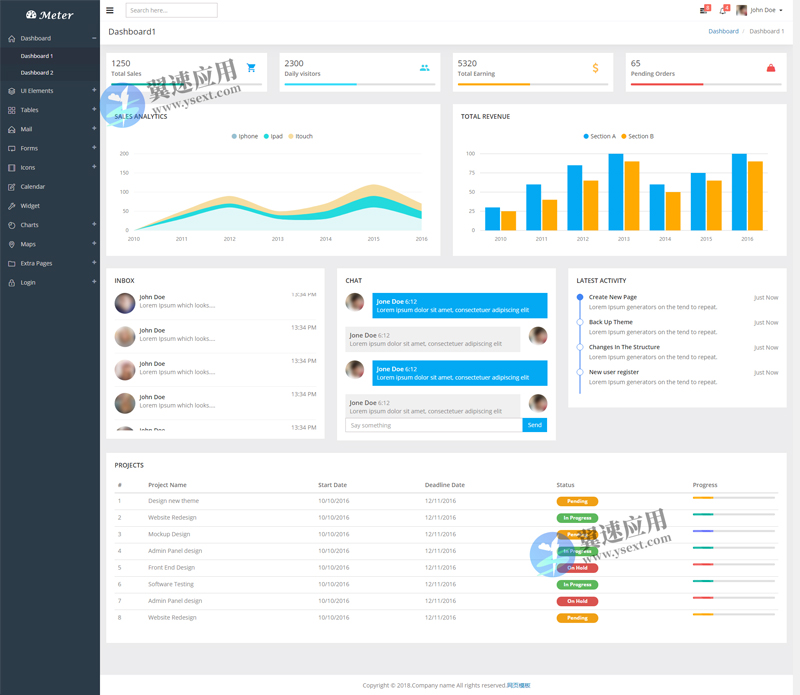800x695 pixels.
Task: Toggle Iphone series in Sales Analytics legend
Action: pos(243,136)
